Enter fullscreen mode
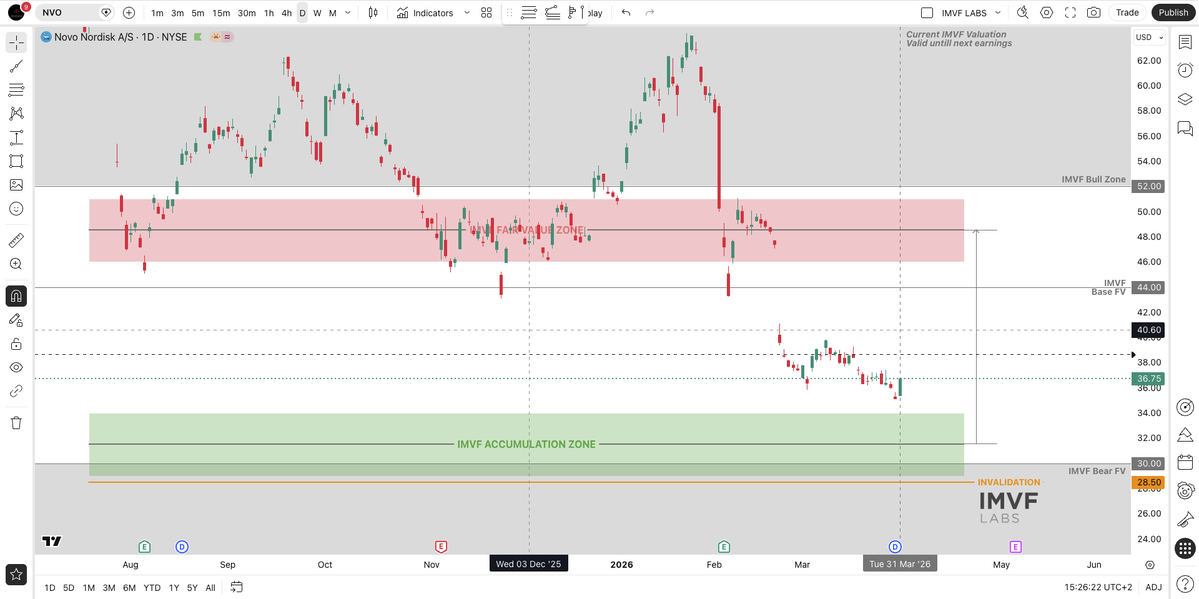 (1071, 12)
